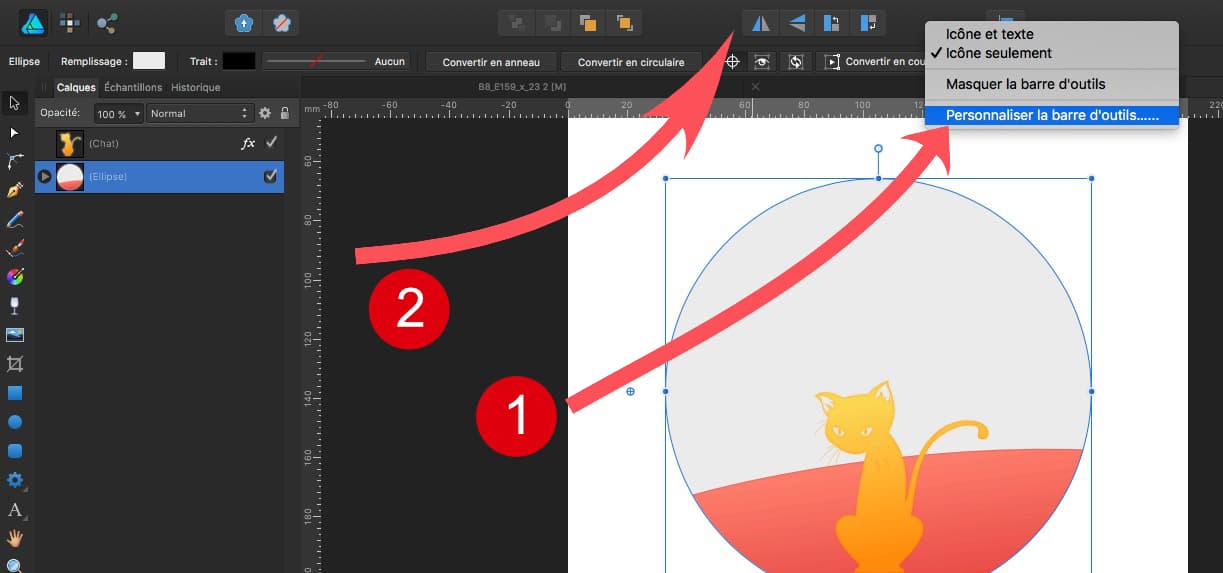Select the Node tool
This screenshot has height=573, width=1223.
tap(15, 132)
